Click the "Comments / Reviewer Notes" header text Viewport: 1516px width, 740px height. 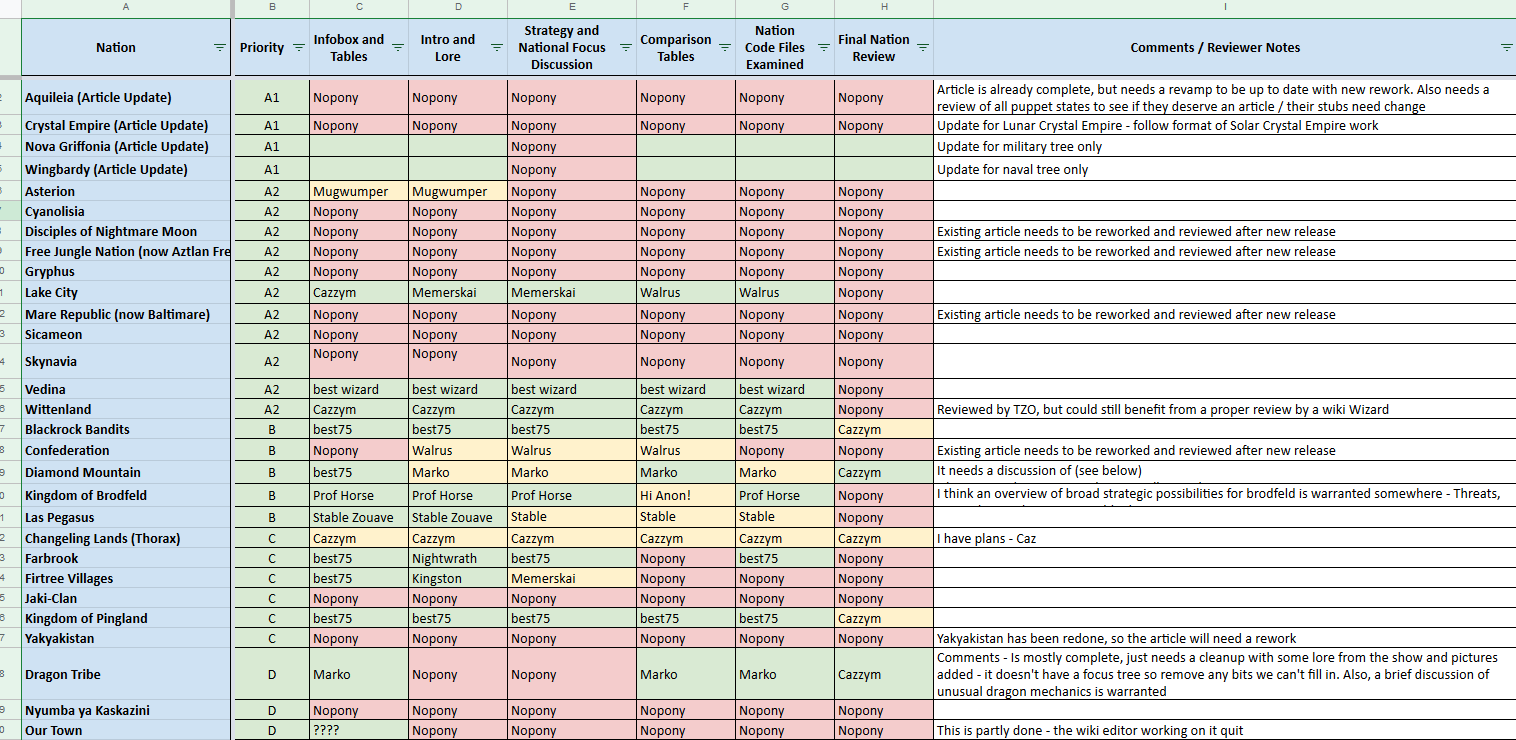[x=1215, y=48]
